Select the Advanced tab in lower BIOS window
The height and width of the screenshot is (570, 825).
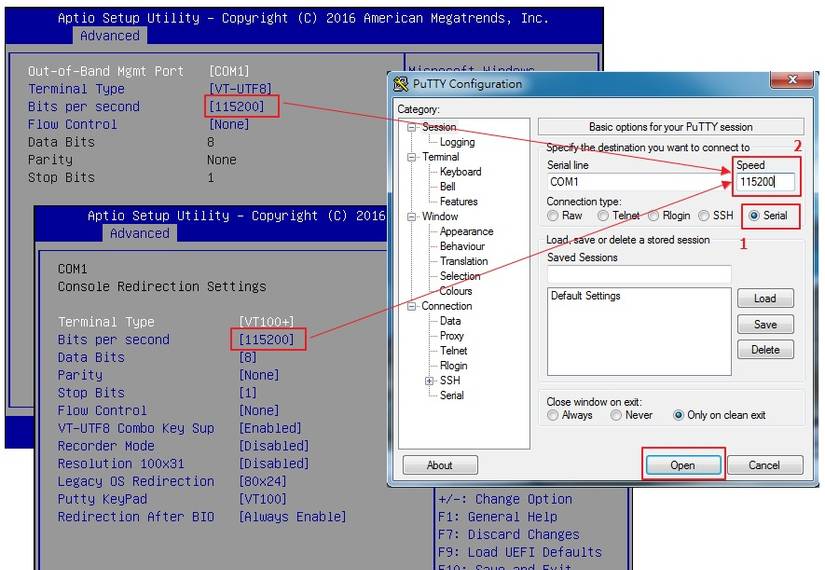click(140, 234)
